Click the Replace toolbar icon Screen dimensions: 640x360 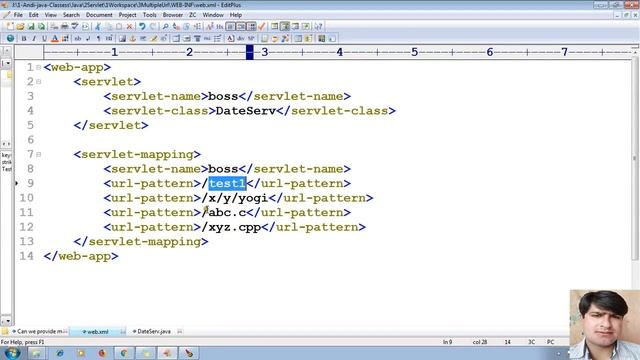[176, 26]
